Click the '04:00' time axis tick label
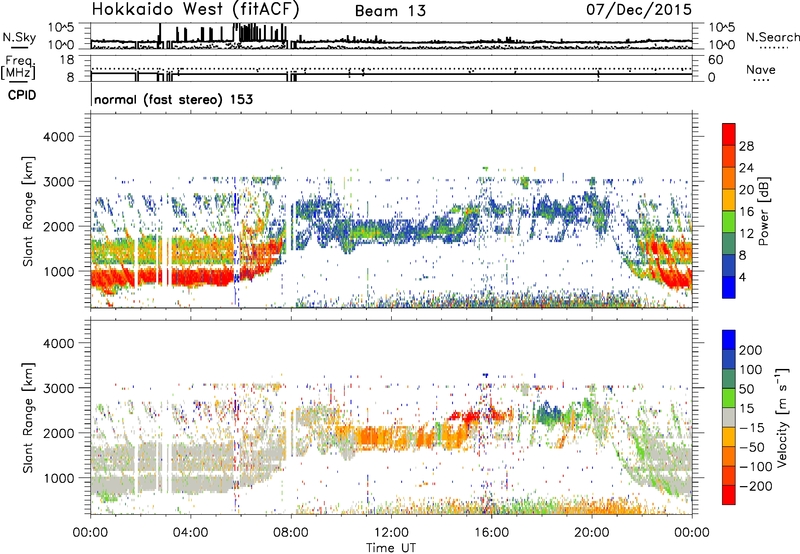 pyautogui.click(x=191, y=533)
